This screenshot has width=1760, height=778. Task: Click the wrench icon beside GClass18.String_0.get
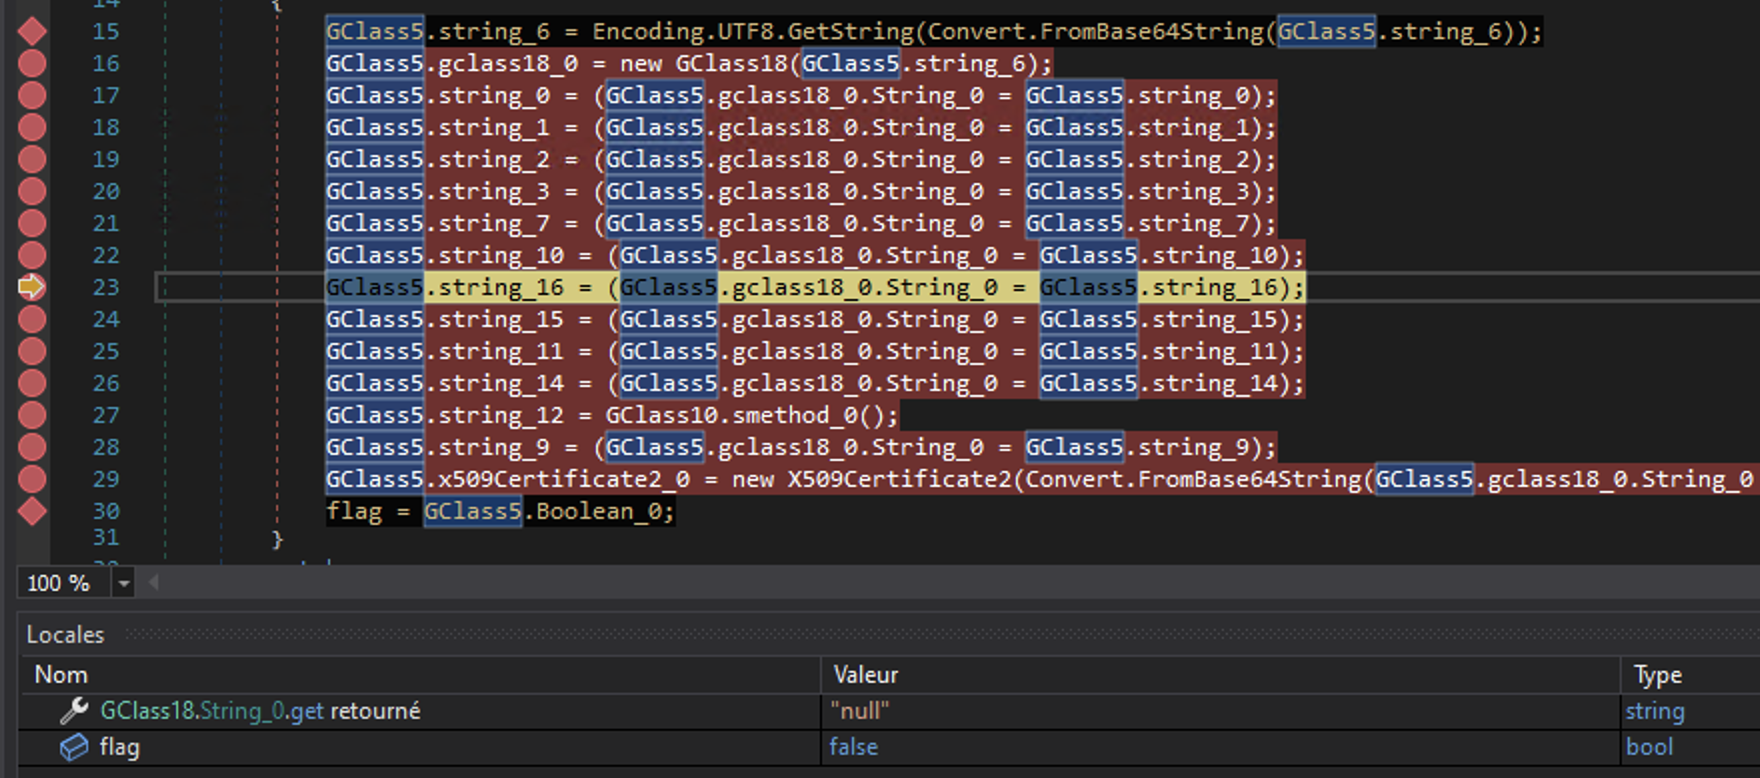73,711
